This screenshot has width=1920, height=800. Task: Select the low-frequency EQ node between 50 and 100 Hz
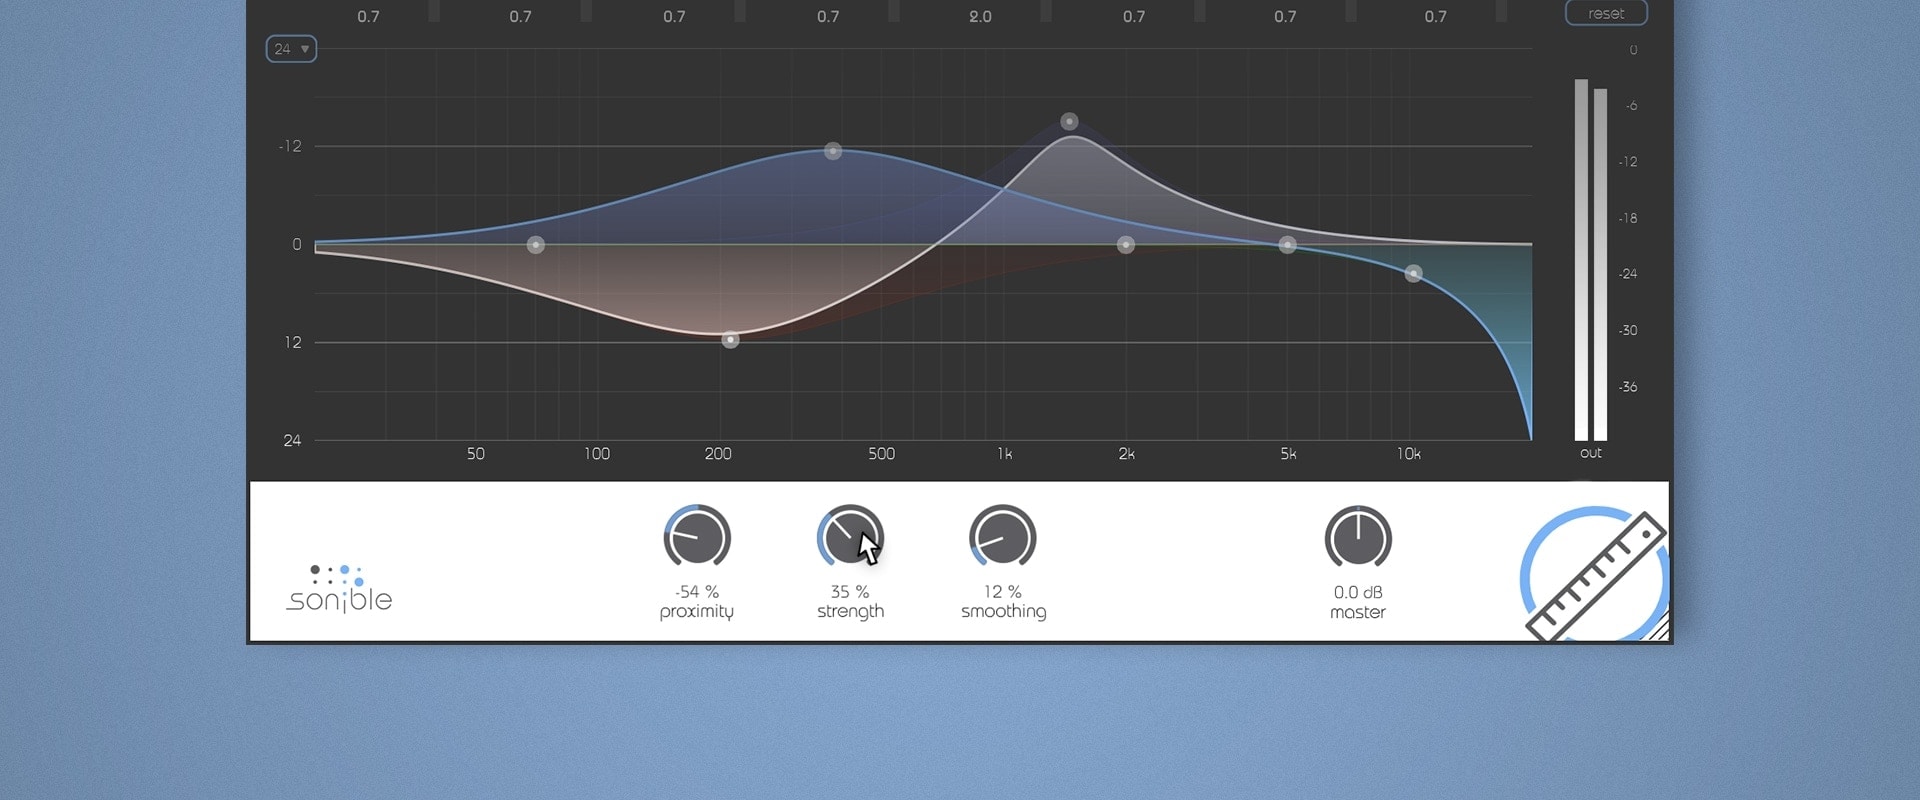point(536,245)
